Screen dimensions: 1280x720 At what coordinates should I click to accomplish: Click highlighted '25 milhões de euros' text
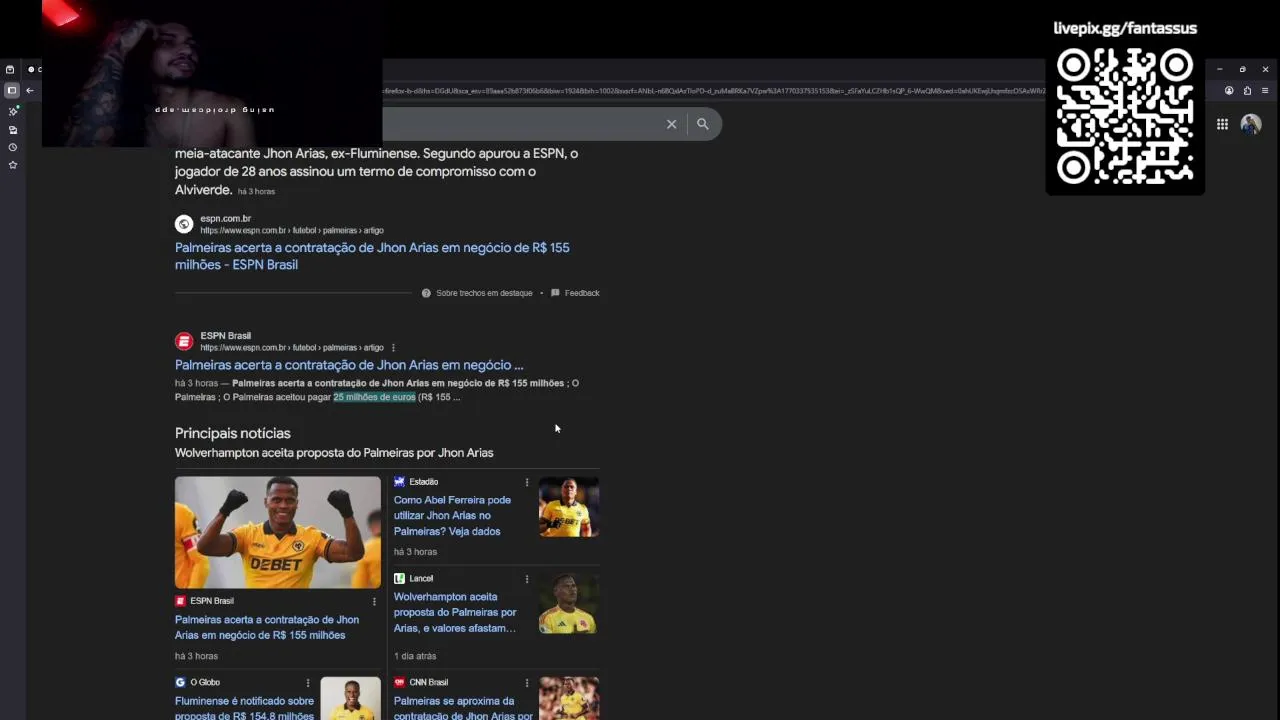pos(374,397)
